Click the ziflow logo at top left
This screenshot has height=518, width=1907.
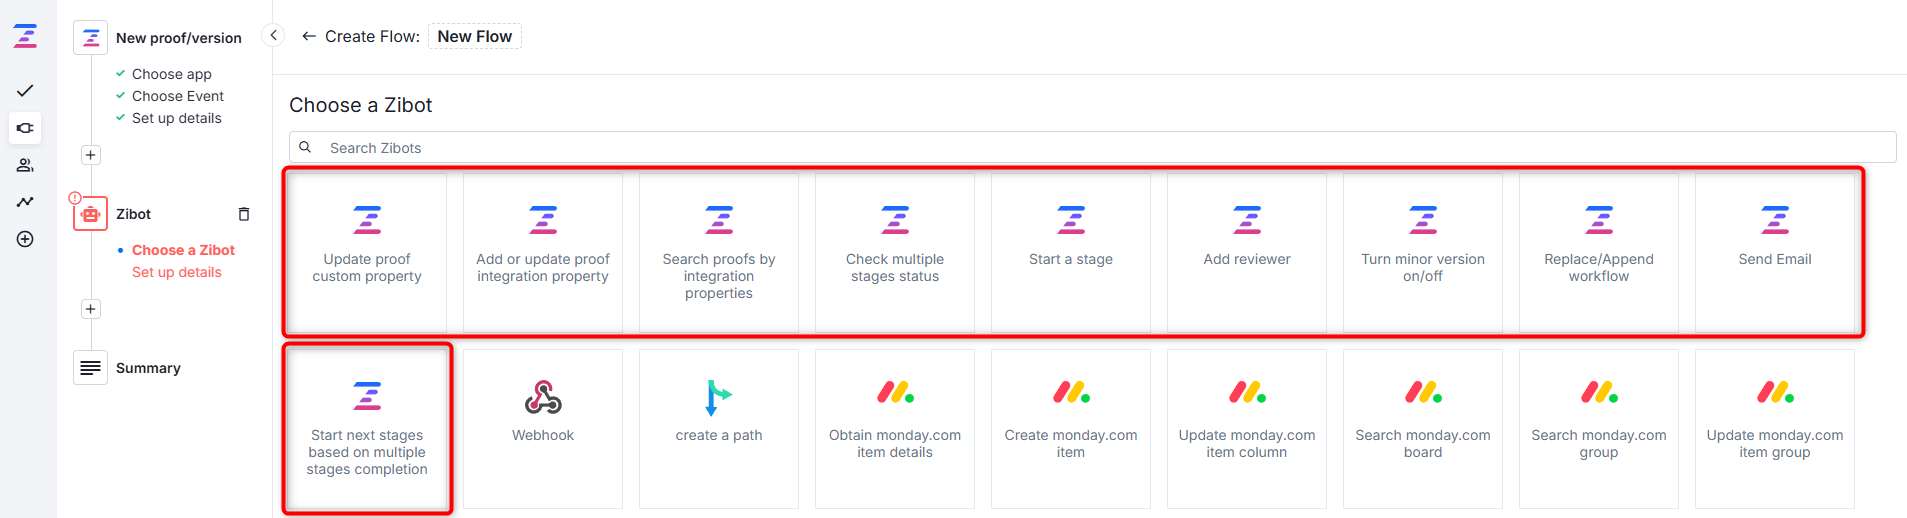pos(25,37)
